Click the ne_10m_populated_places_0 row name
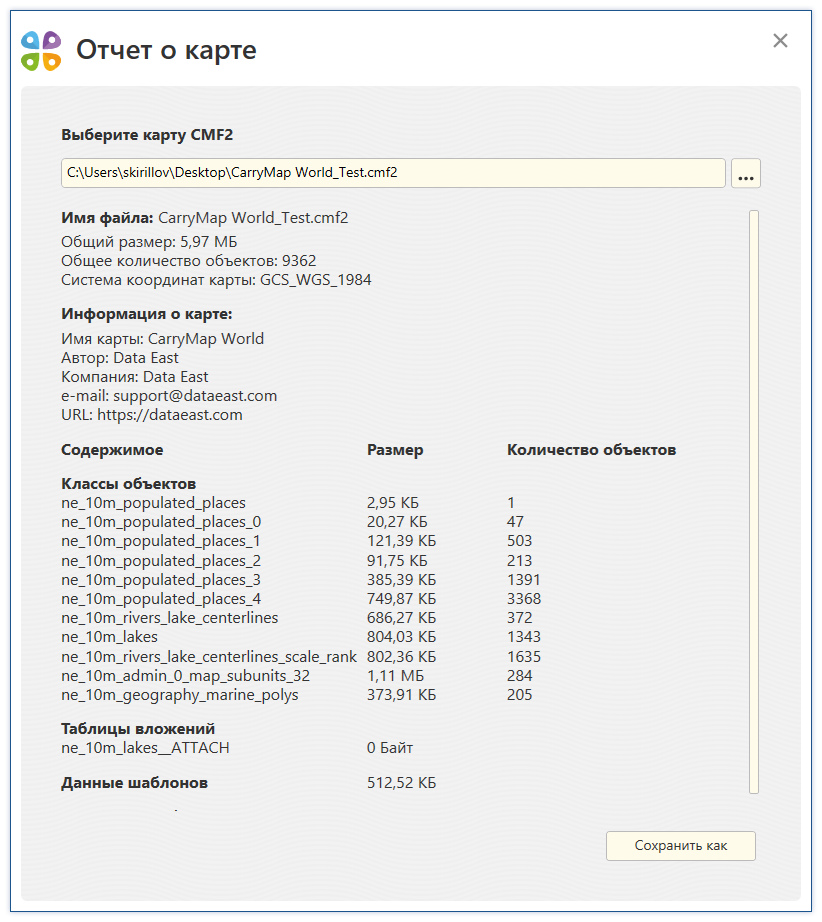822x922 pixels. (161, 522)
